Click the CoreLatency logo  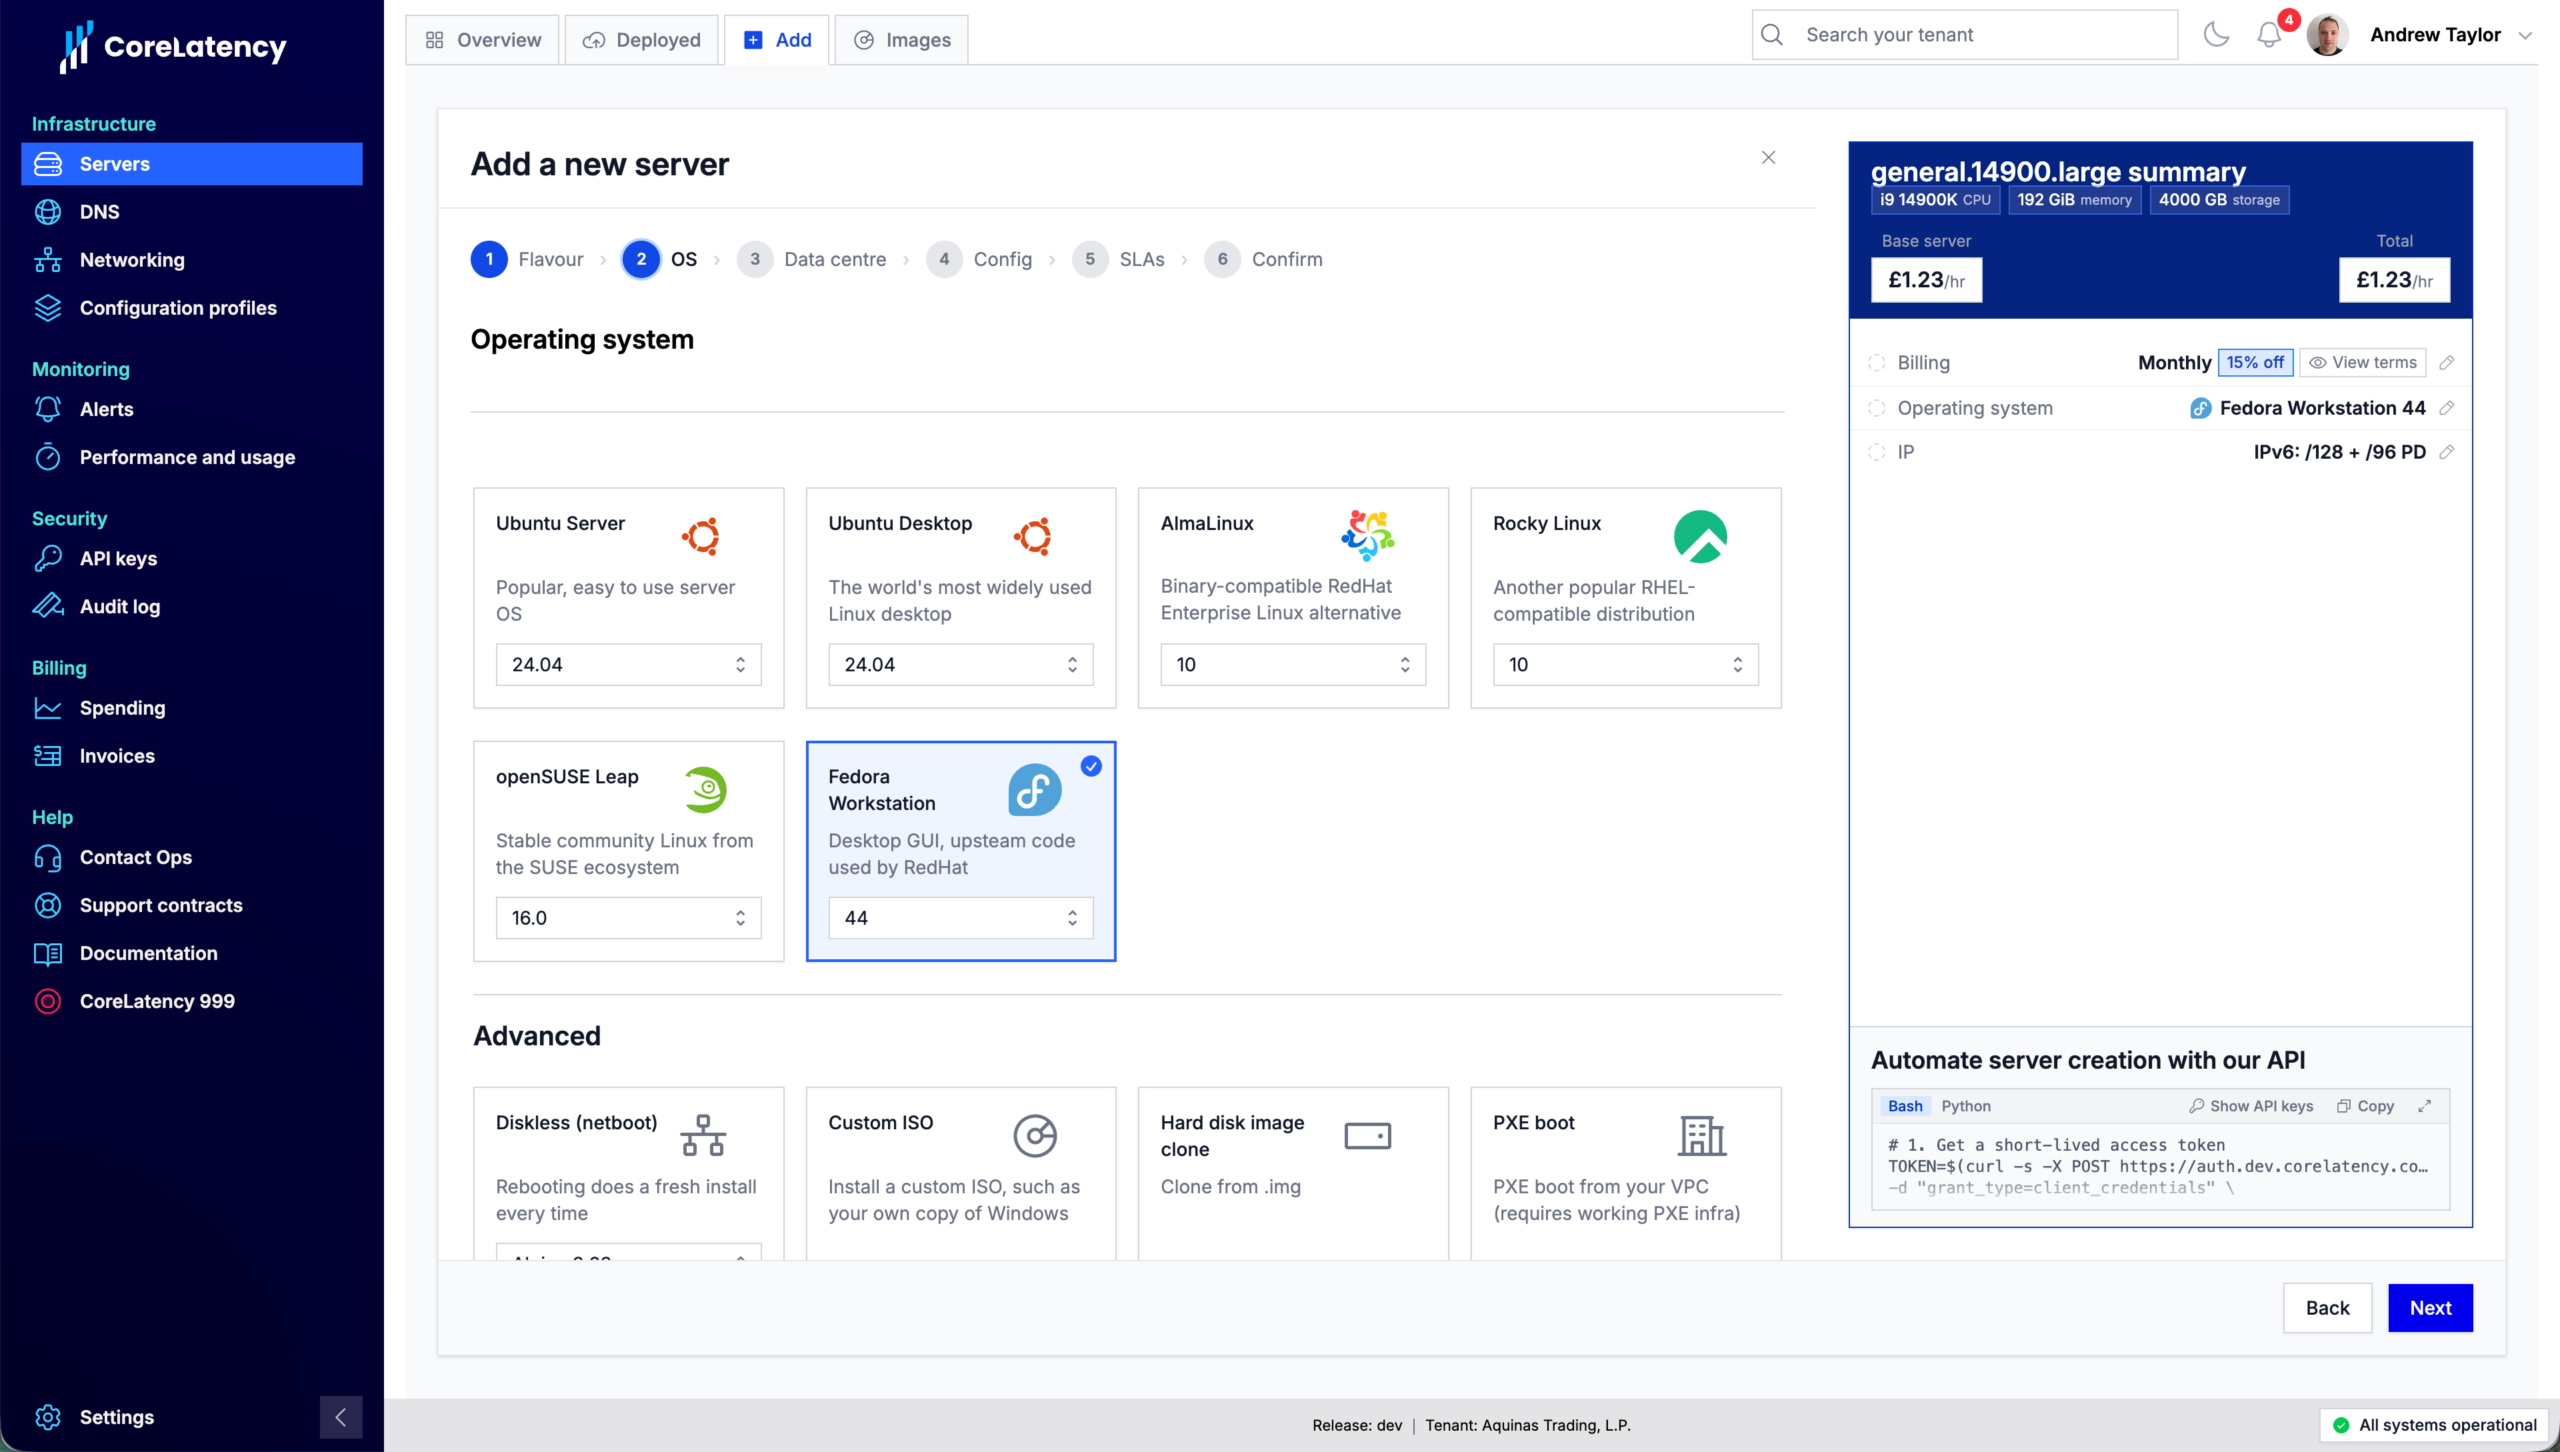[x=173, y=46]
